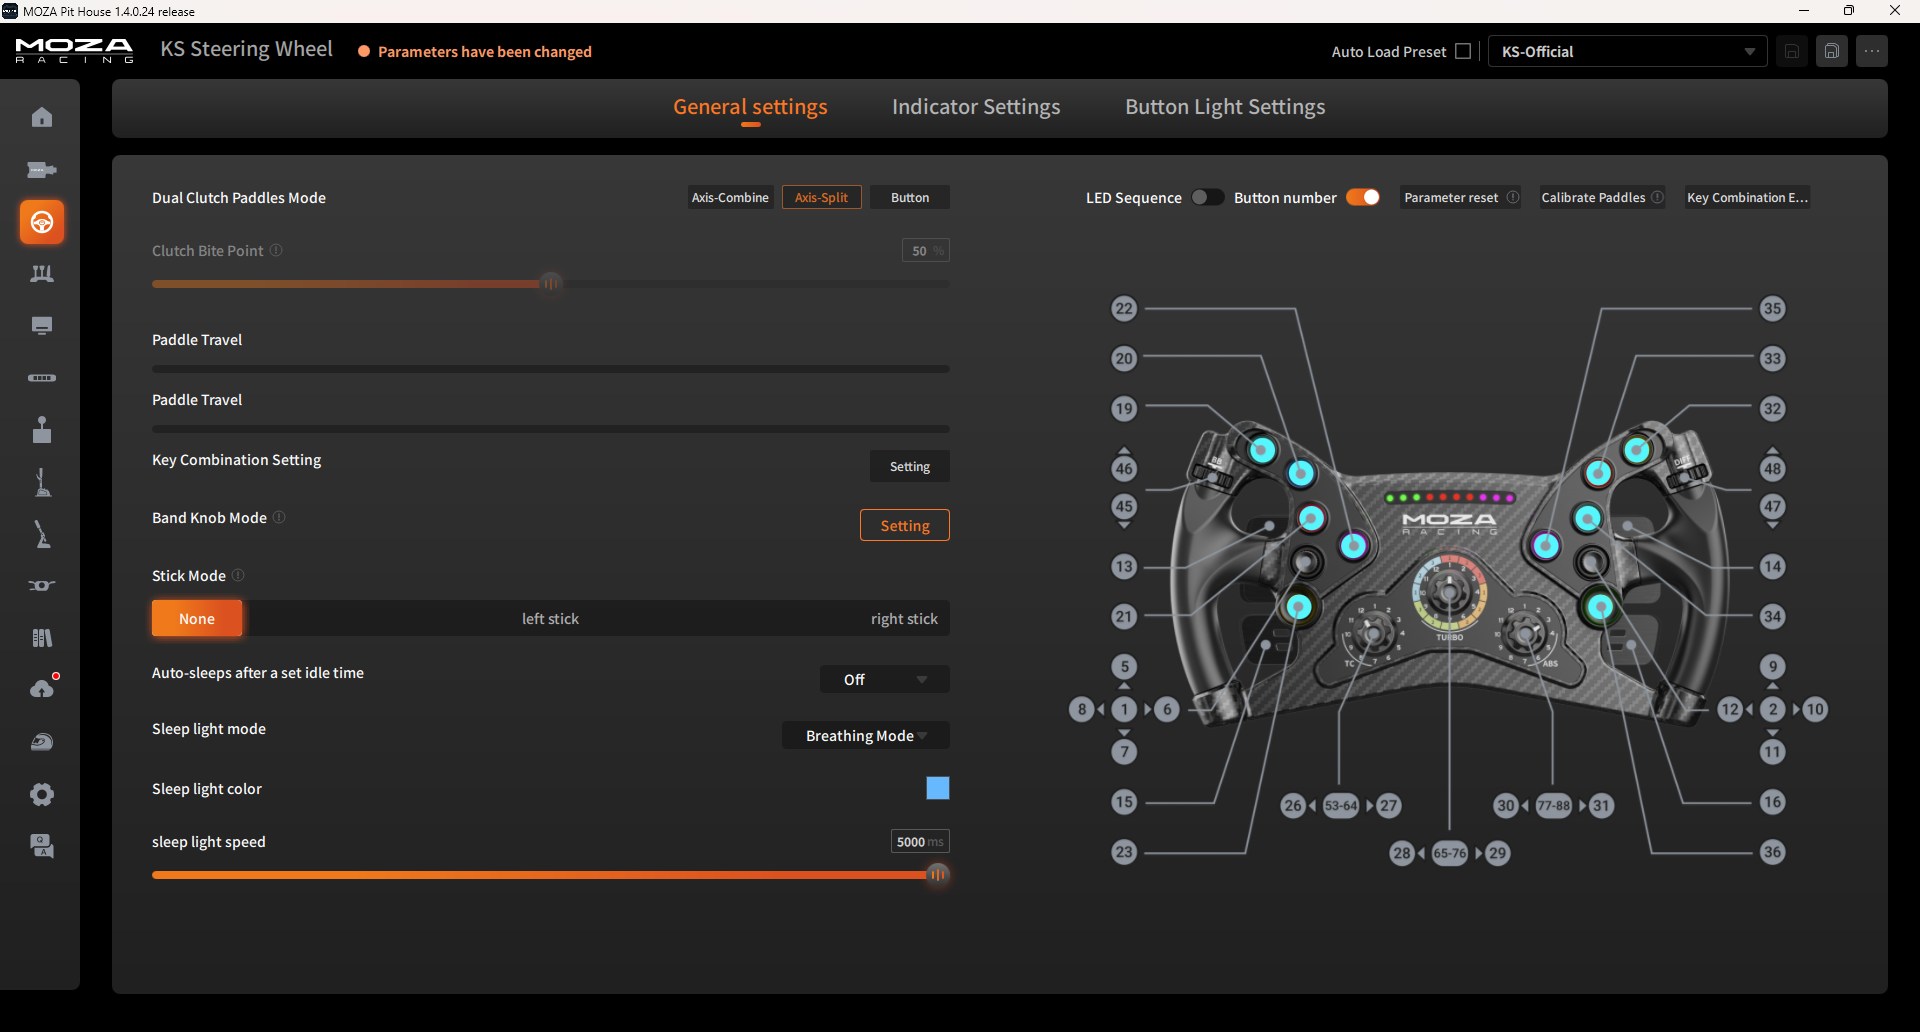The image size is (1920, 1032).
Task: Click the Key Combination Setting button
Action: pos(910,466)
